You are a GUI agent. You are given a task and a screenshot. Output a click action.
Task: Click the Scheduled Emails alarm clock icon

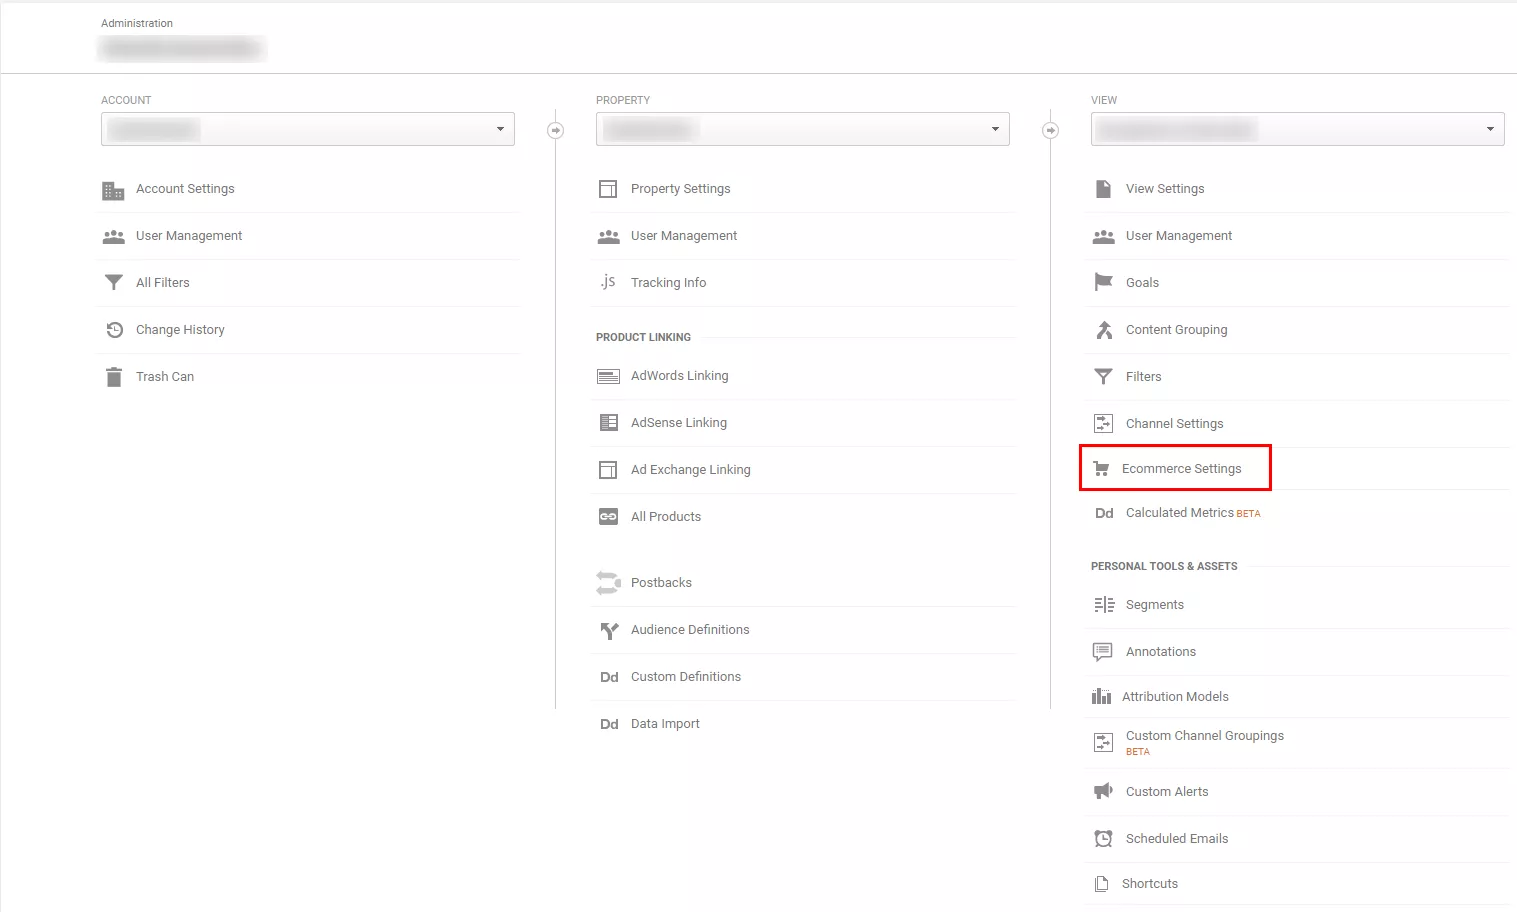click(x=1103, y=839)
